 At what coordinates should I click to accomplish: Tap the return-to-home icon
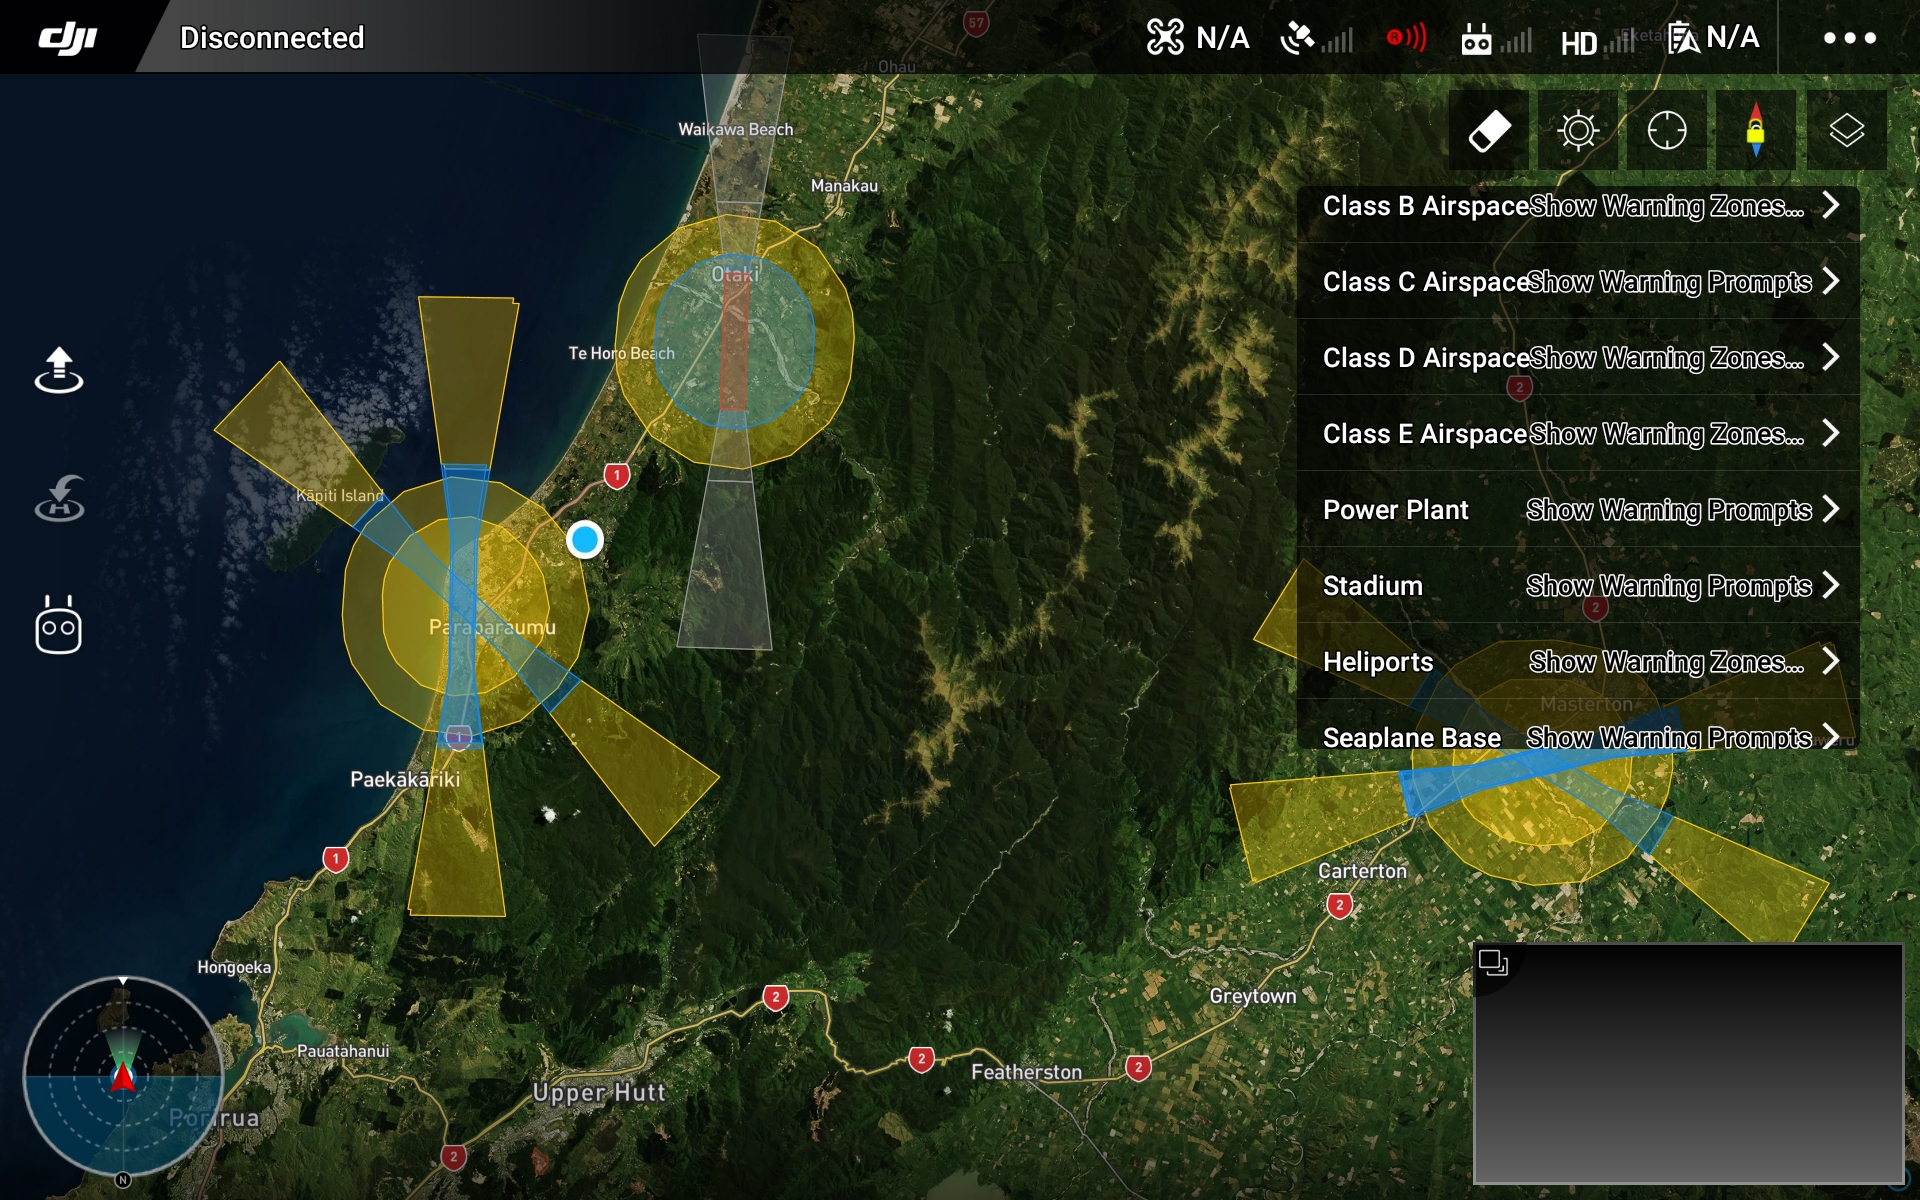pos(59,498)
